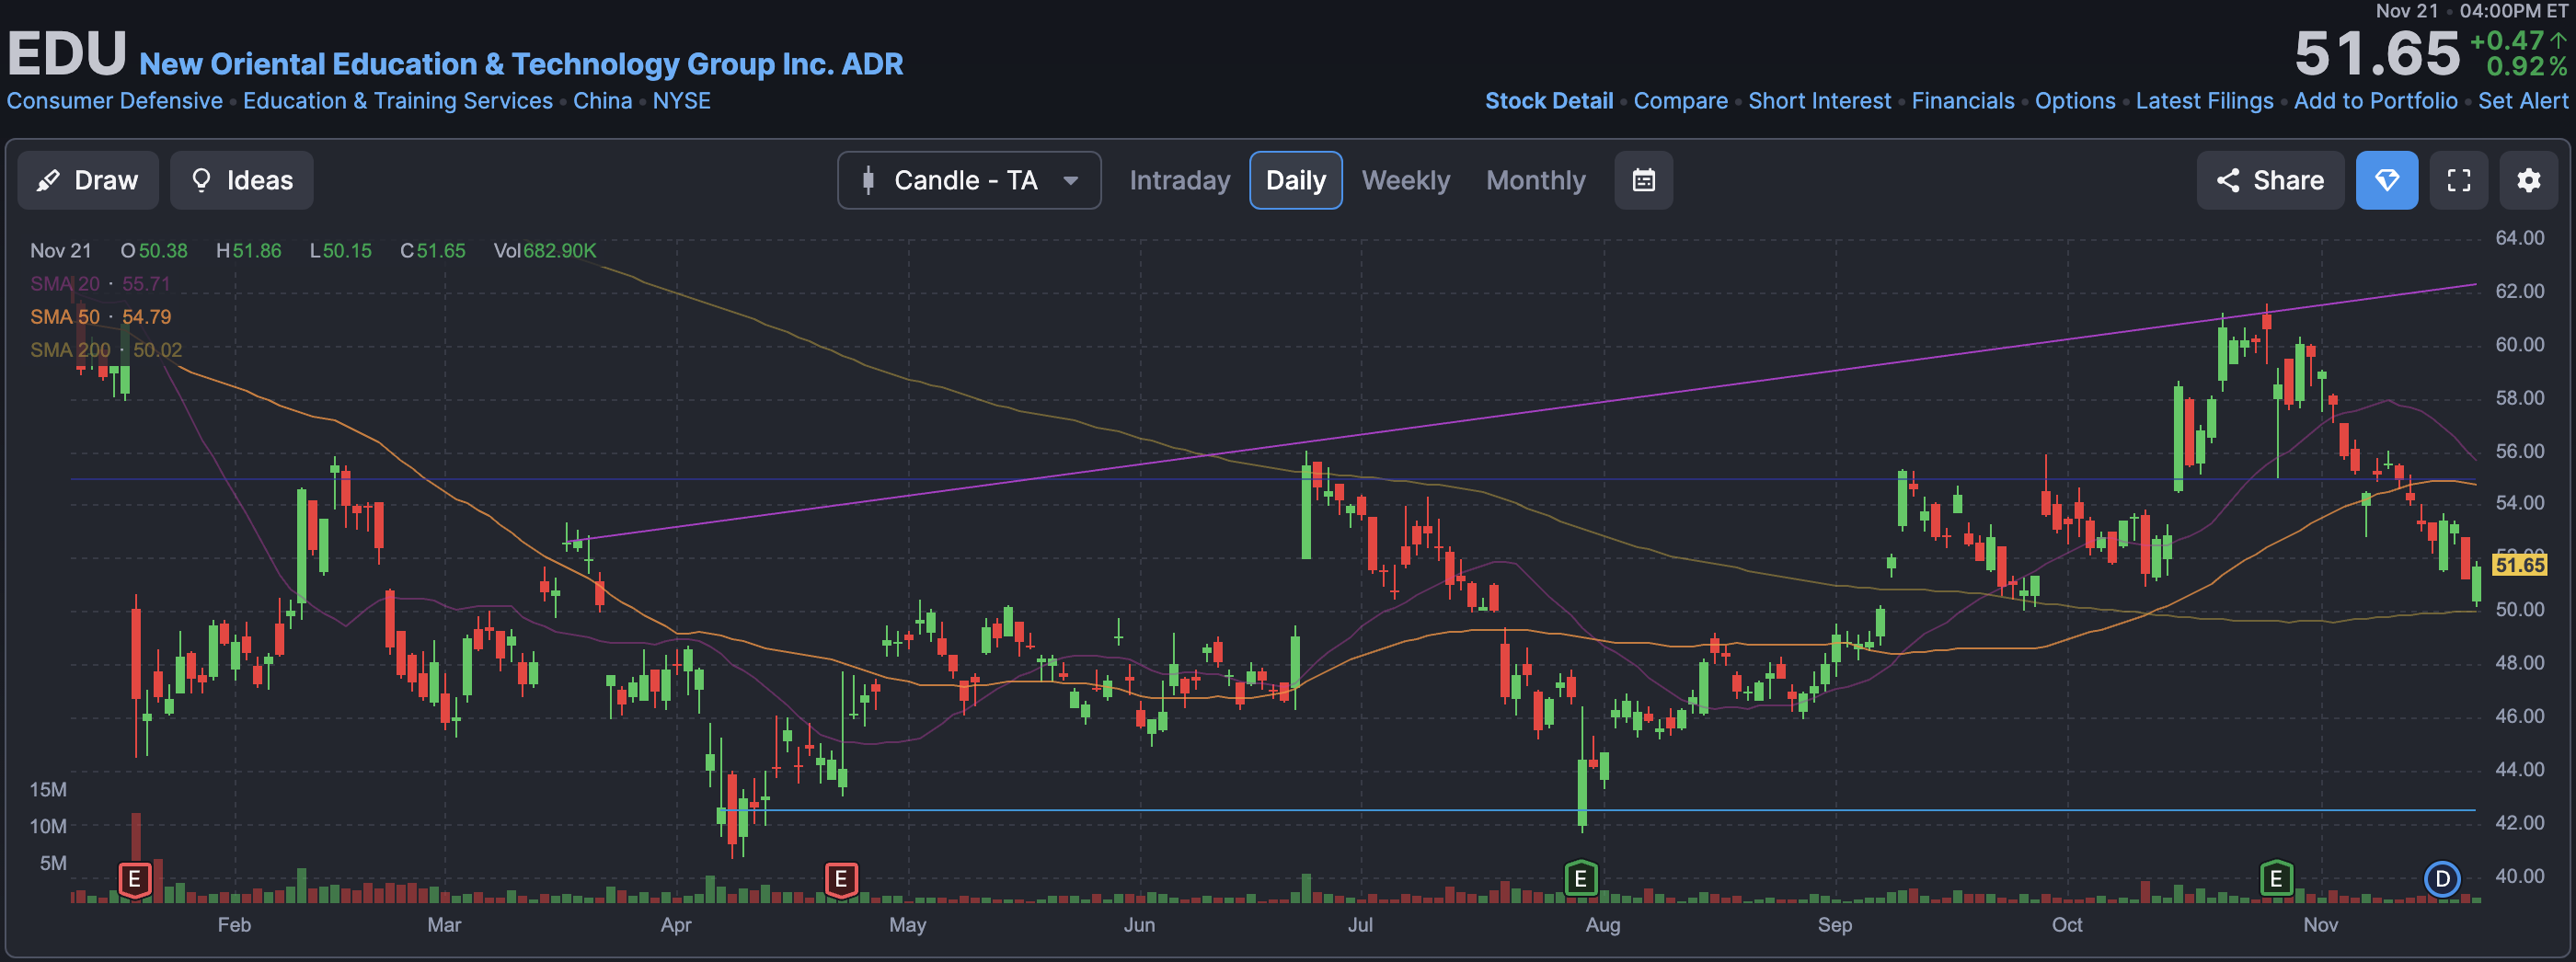Select the Daily timeframe tab
This screenshot has height=962, width=2576.
click(1295, 180)
